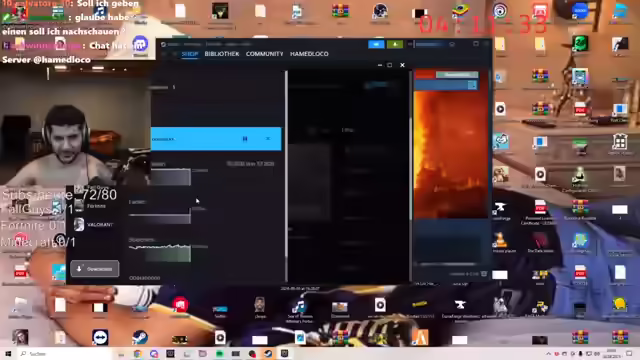Open the Avast-style orange desktop icon
640x360 pixels.
pyautogui.click(x=420, y=338)
